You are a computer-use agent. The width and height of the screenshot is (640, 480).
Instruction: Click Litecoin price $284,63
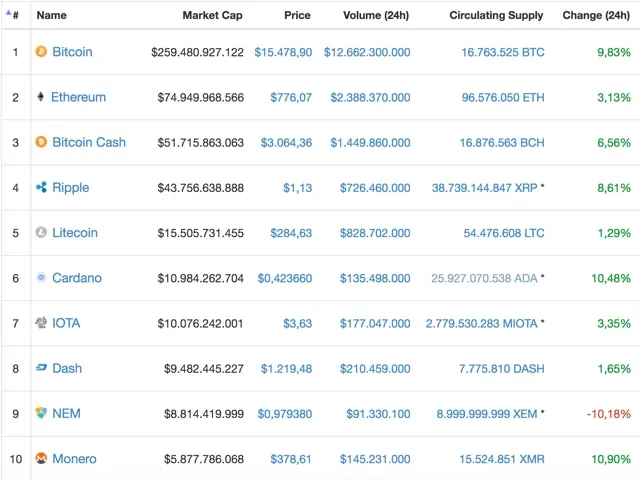pos(291,233)
